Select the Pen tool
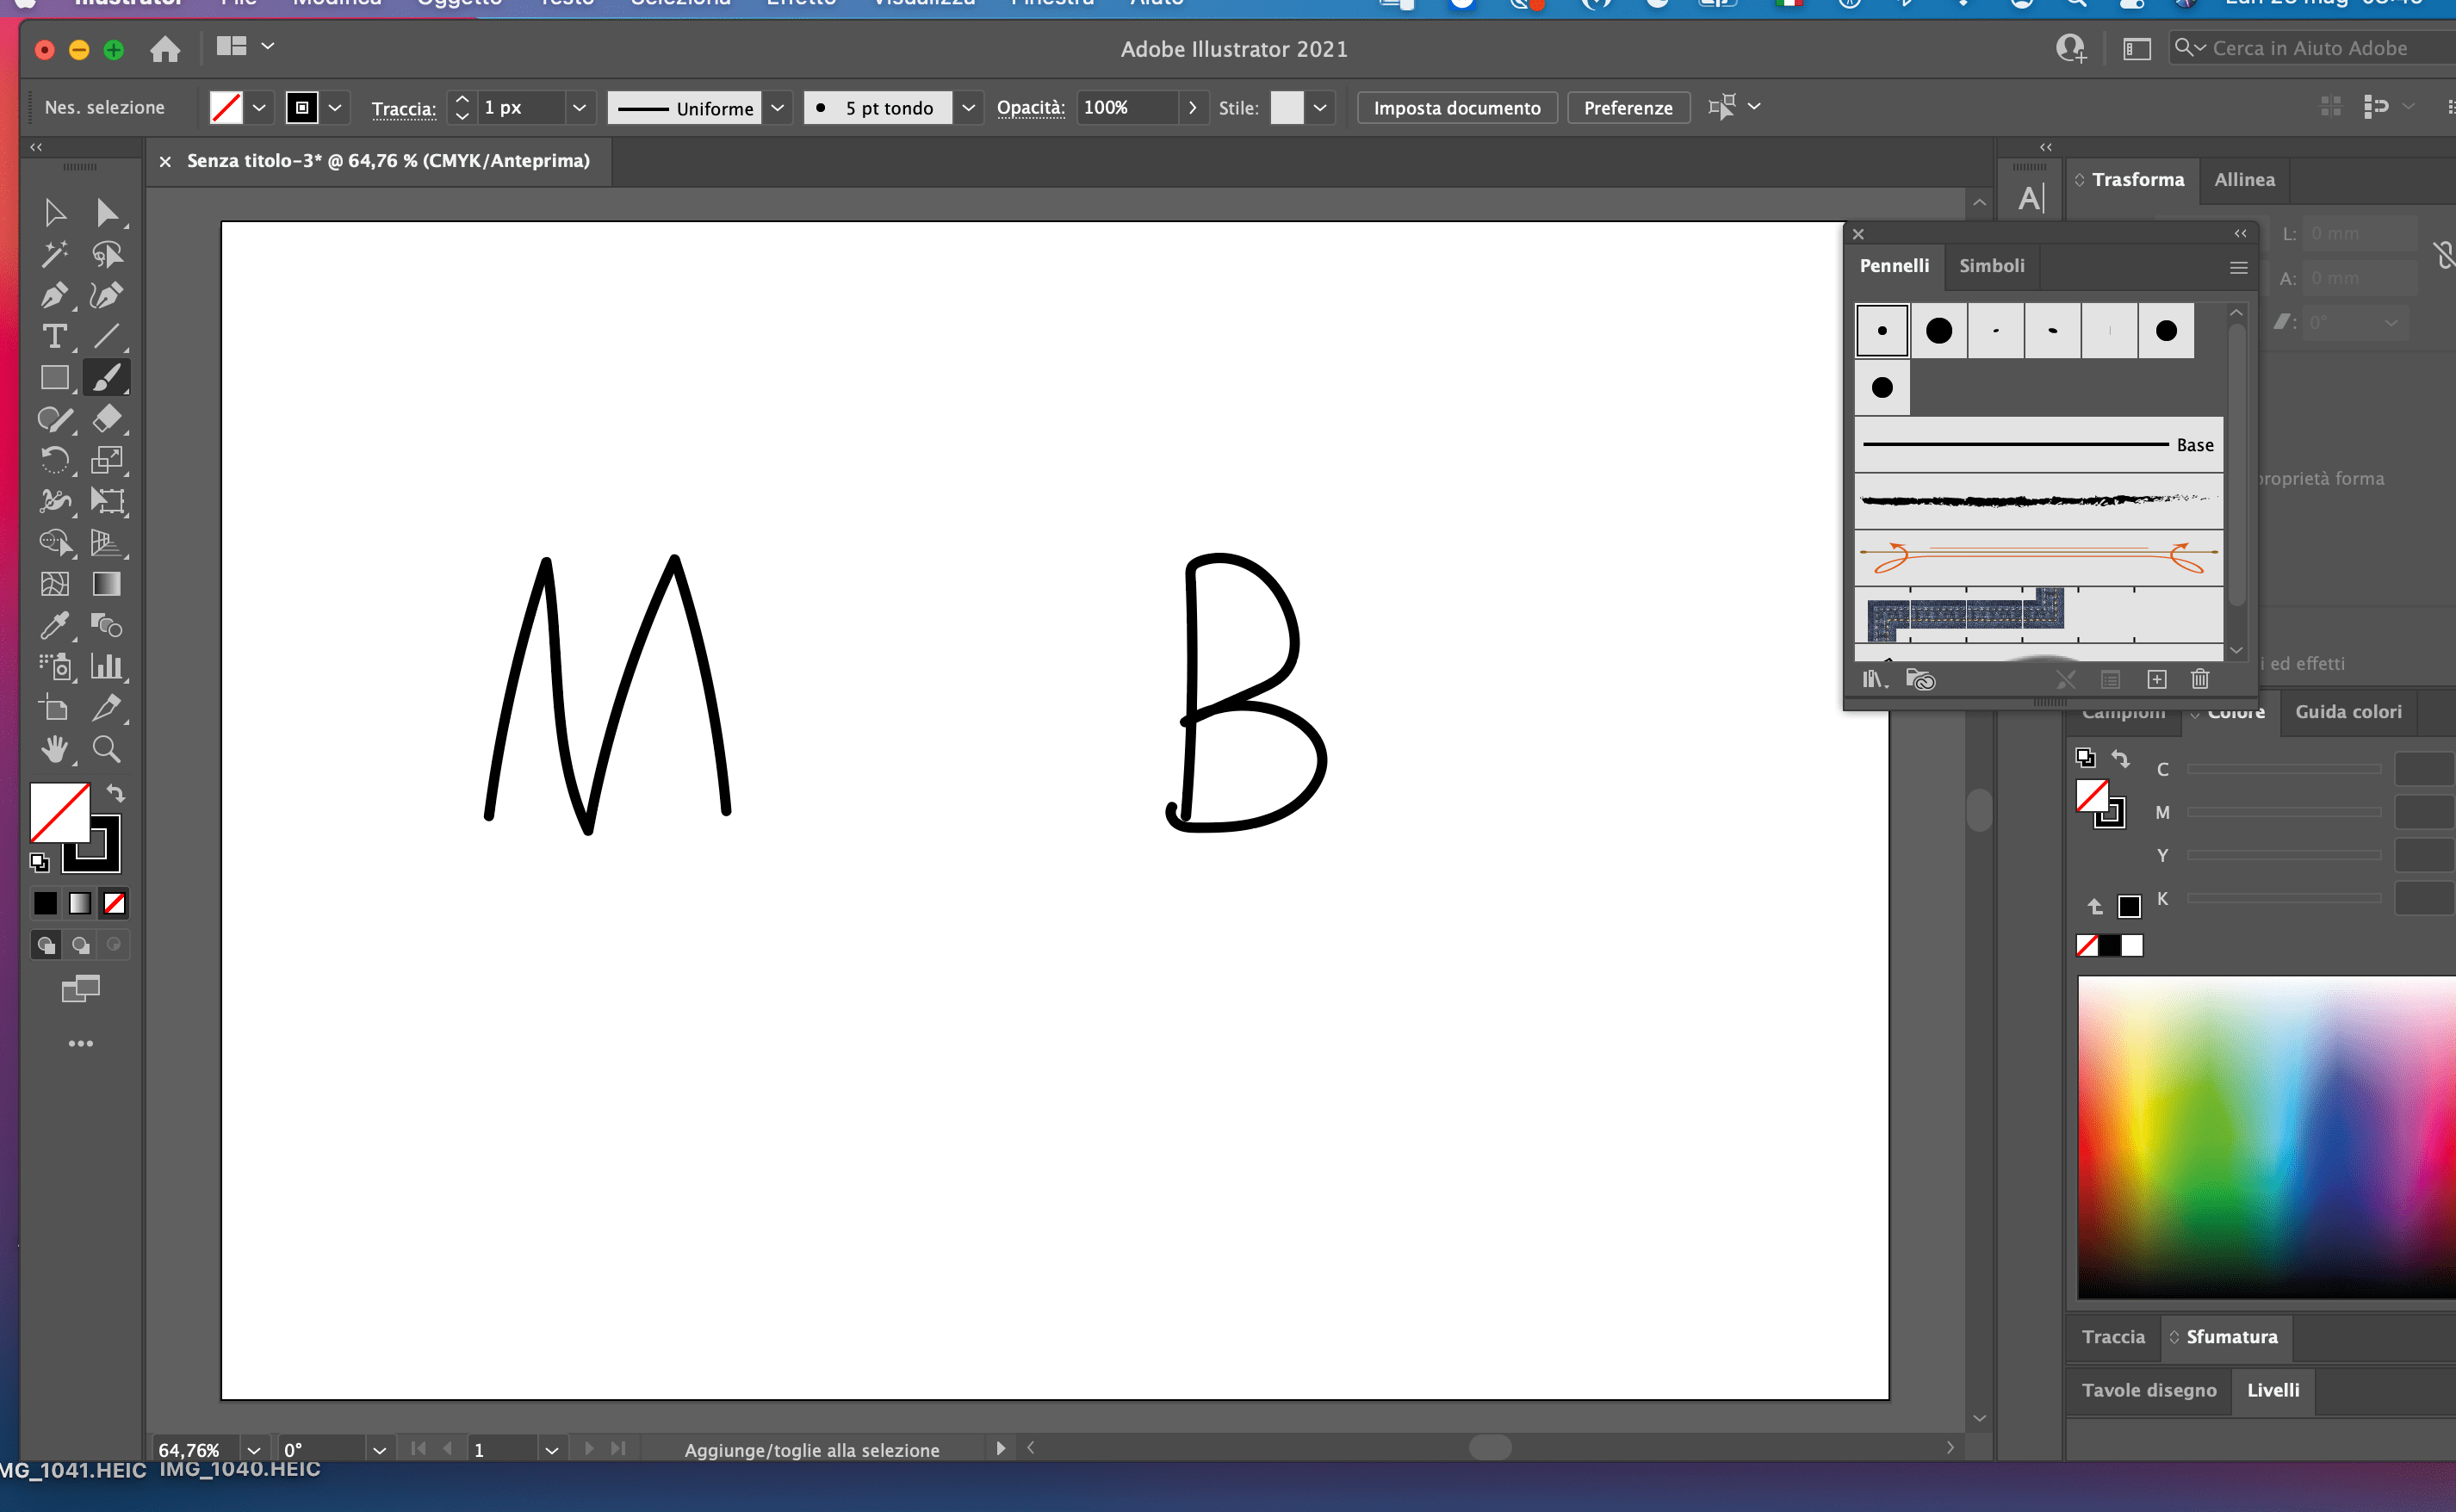2456x1512 pixels. click(55, 295)
